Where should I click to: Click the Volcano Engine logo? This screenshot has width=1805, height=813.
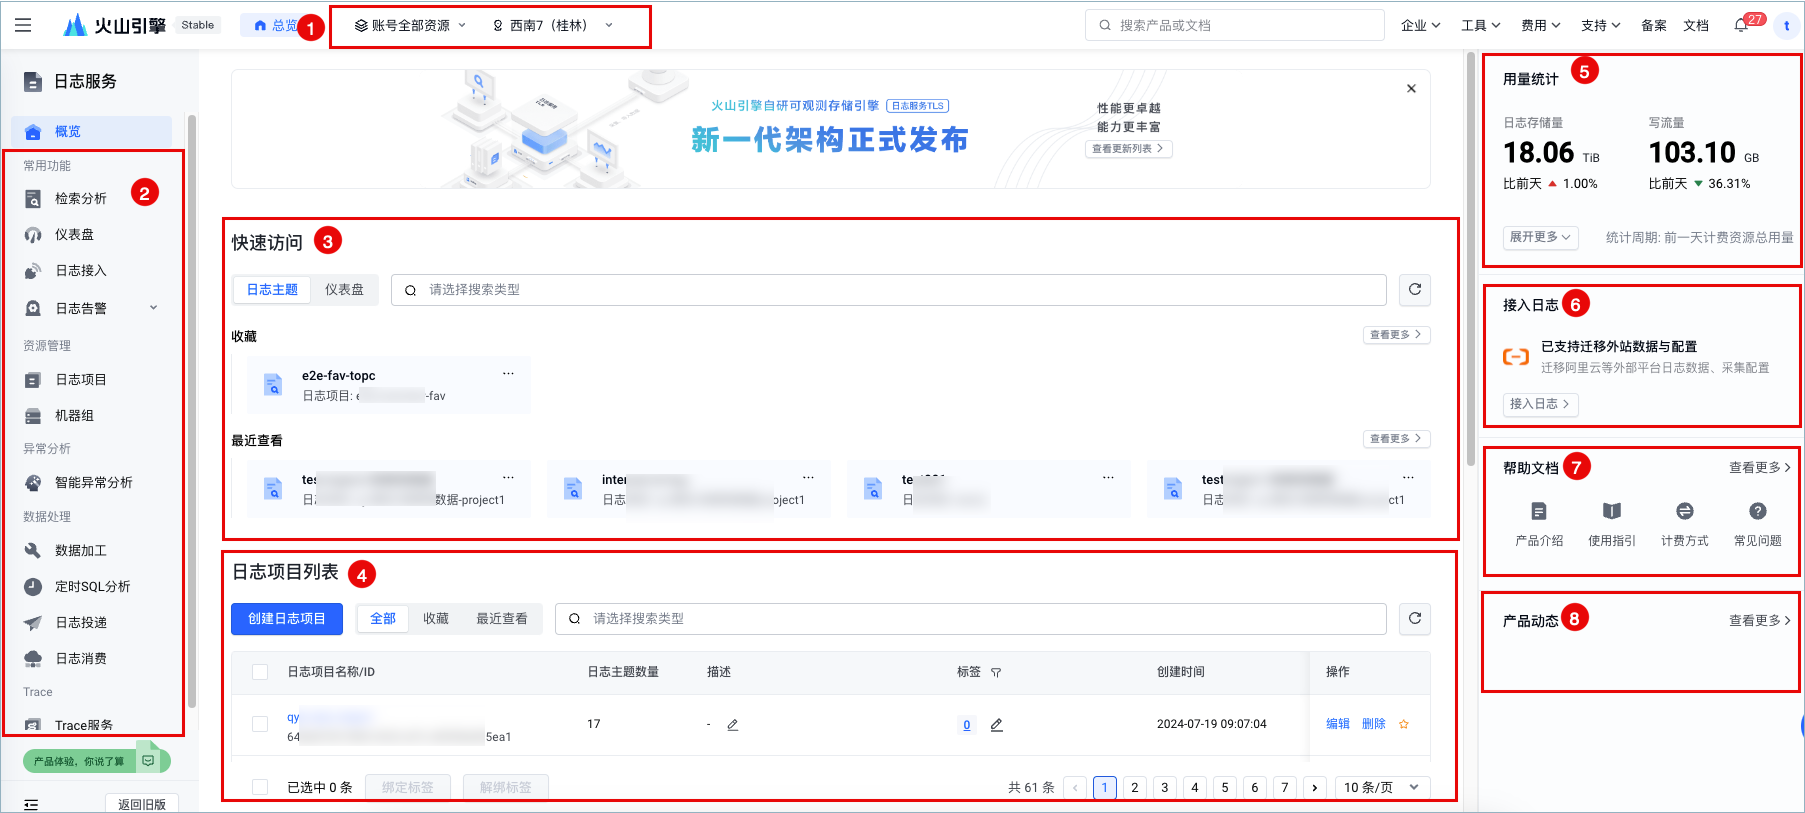pyautogui.click(x=114, y=25)
